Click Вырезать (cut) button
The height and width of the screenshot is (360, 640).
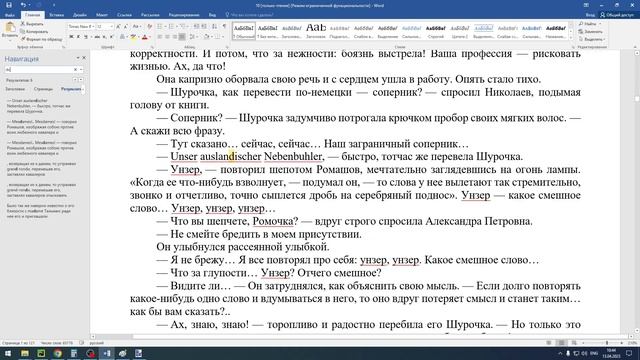point(32,24)
